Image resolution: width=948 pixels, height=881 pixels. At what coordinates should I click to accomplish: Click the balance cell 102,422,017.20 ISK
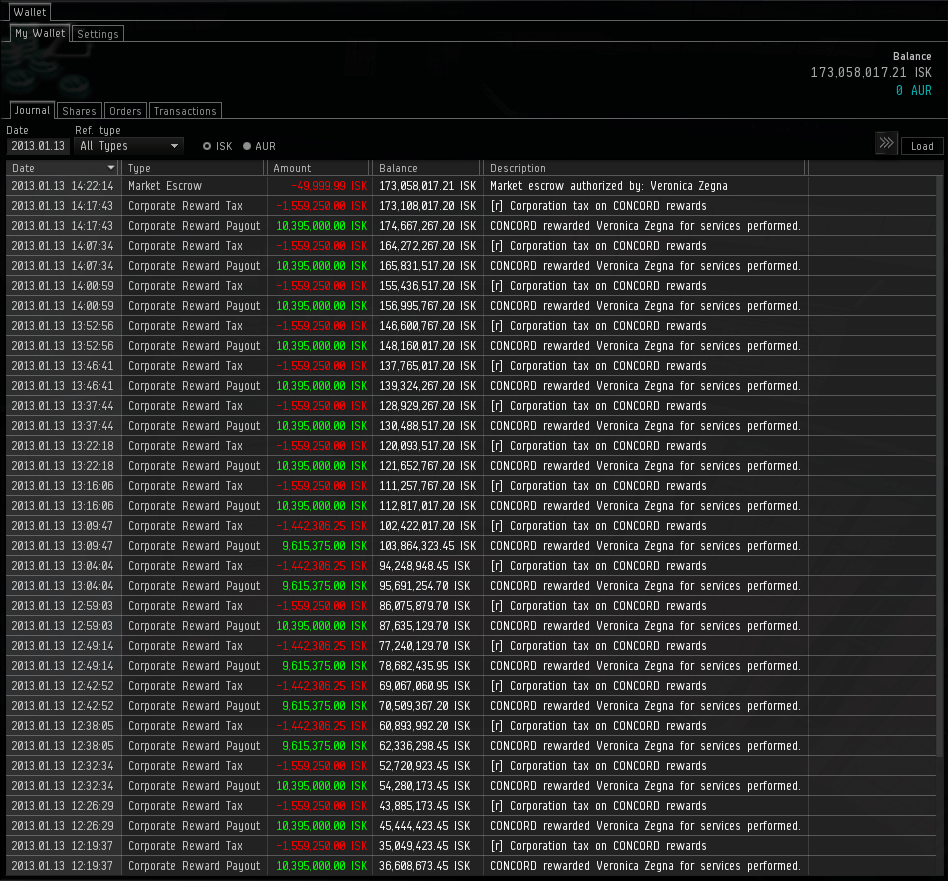point(427,525)
